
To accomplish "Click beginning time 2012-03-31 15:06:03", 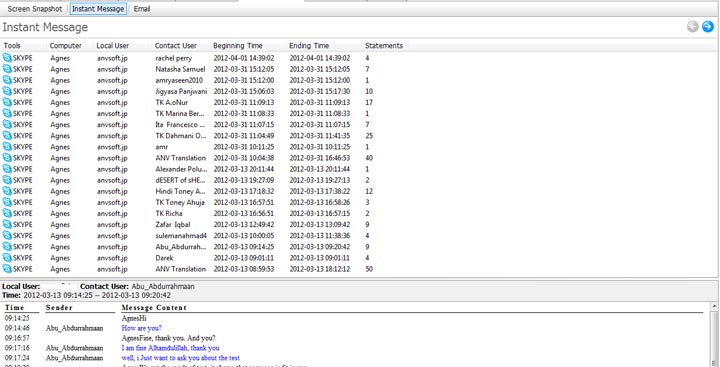I will pyautogui.click(x=244, y=91).
